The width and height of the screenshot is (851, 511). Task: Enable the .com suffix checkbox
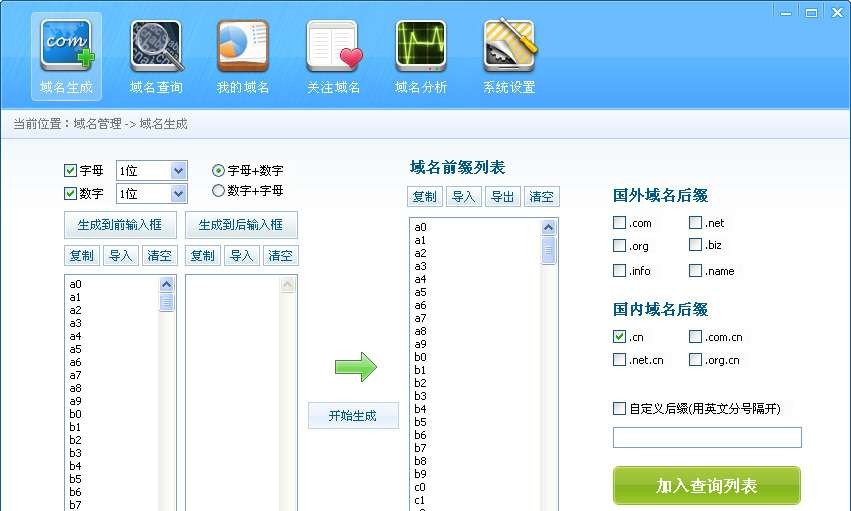(x=619, y=222)
